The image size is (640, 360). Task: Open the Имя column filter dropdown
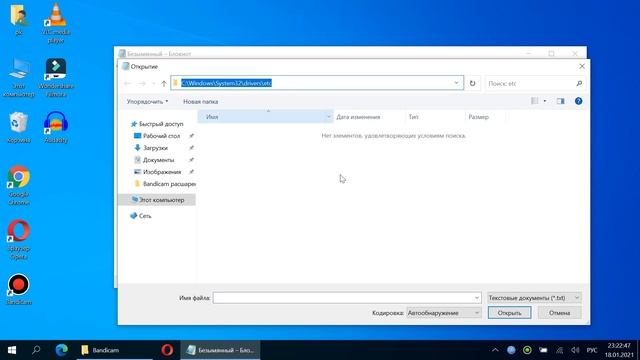[x=329, y=117]
